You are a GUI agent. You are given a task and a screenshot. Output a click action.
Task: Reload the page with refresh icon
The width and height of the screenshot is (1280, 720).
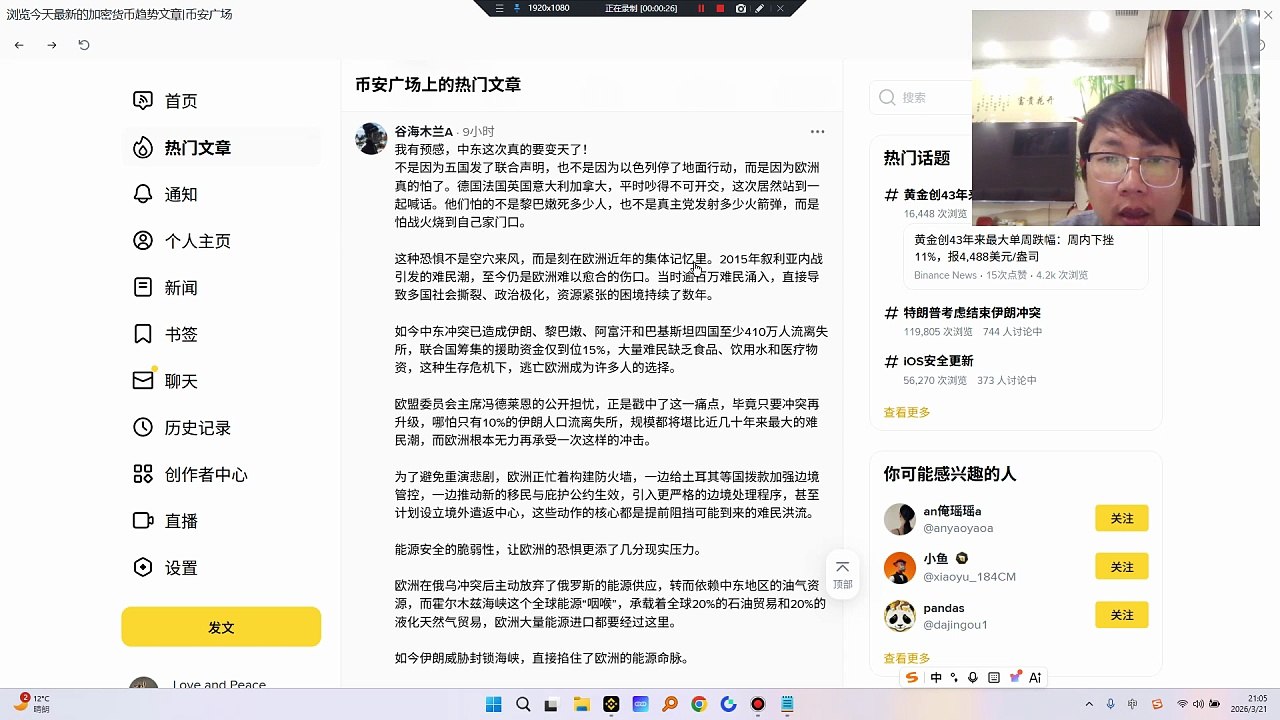(84, 45)
